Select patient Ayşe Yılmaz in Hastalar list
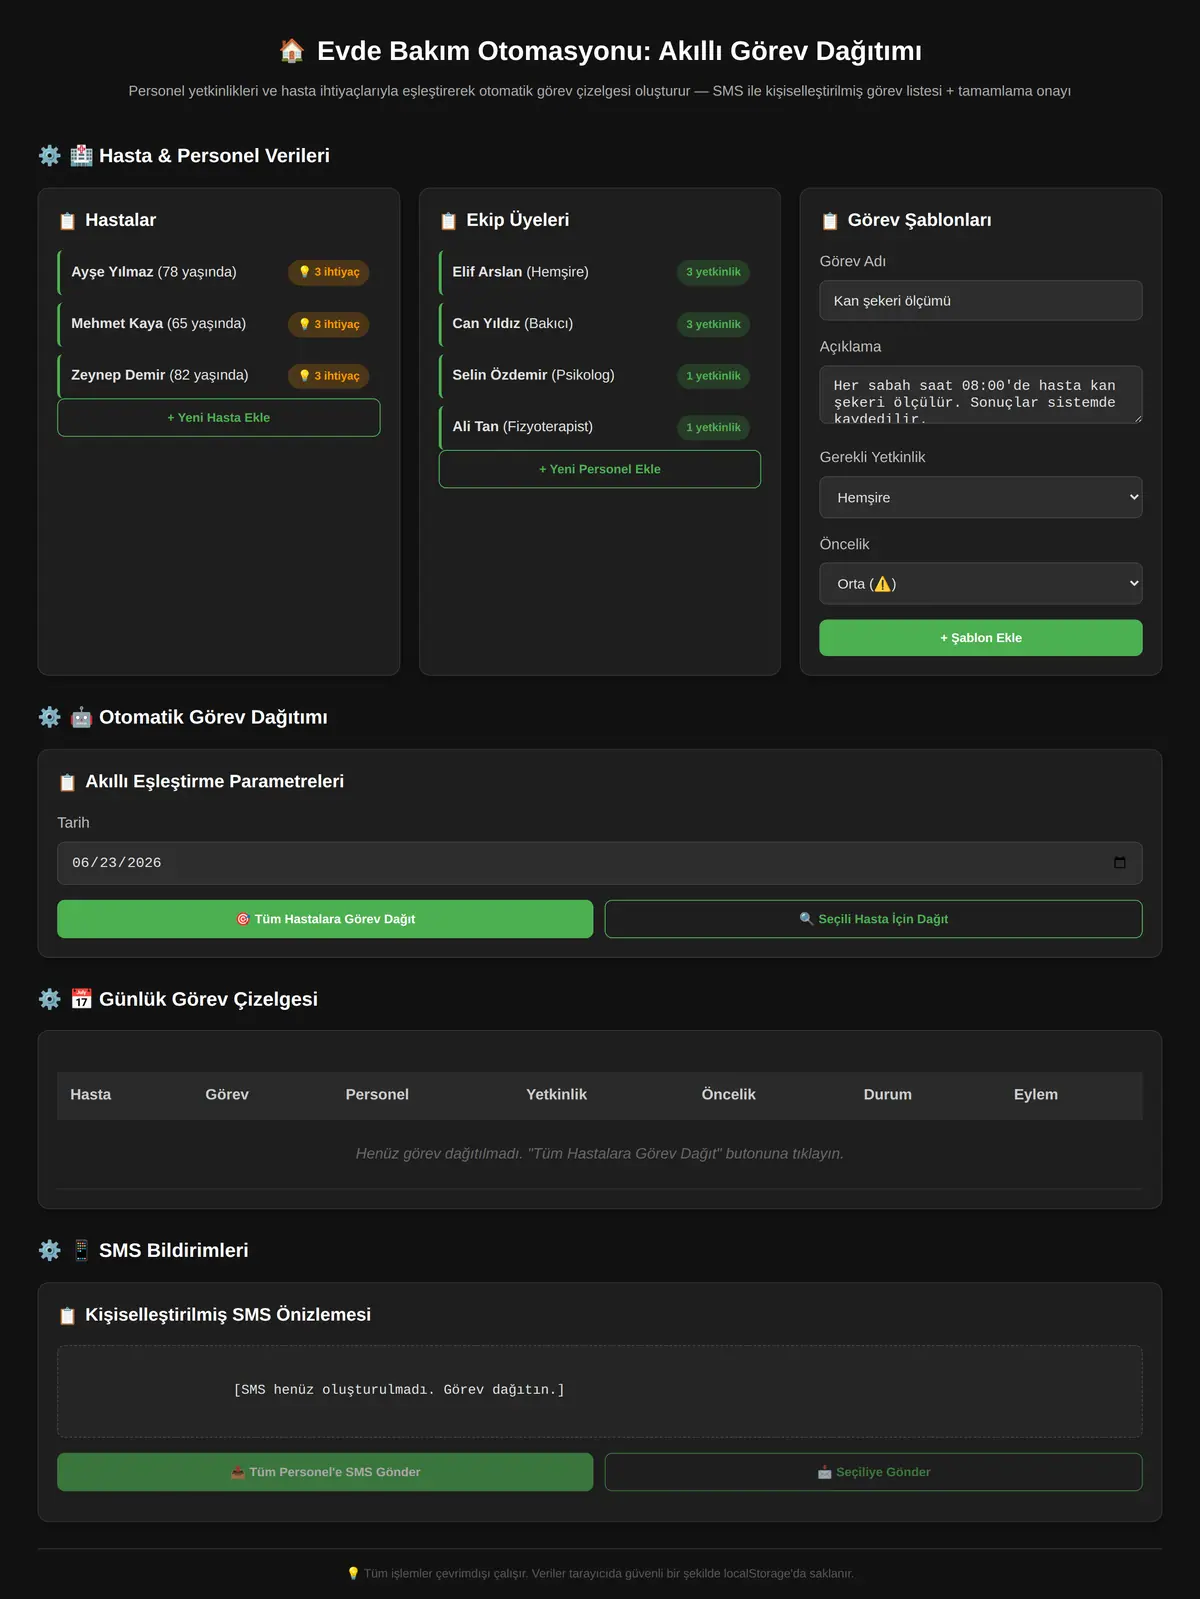The width and height of the screenshot is (1200, 1599). coord(219,272)
